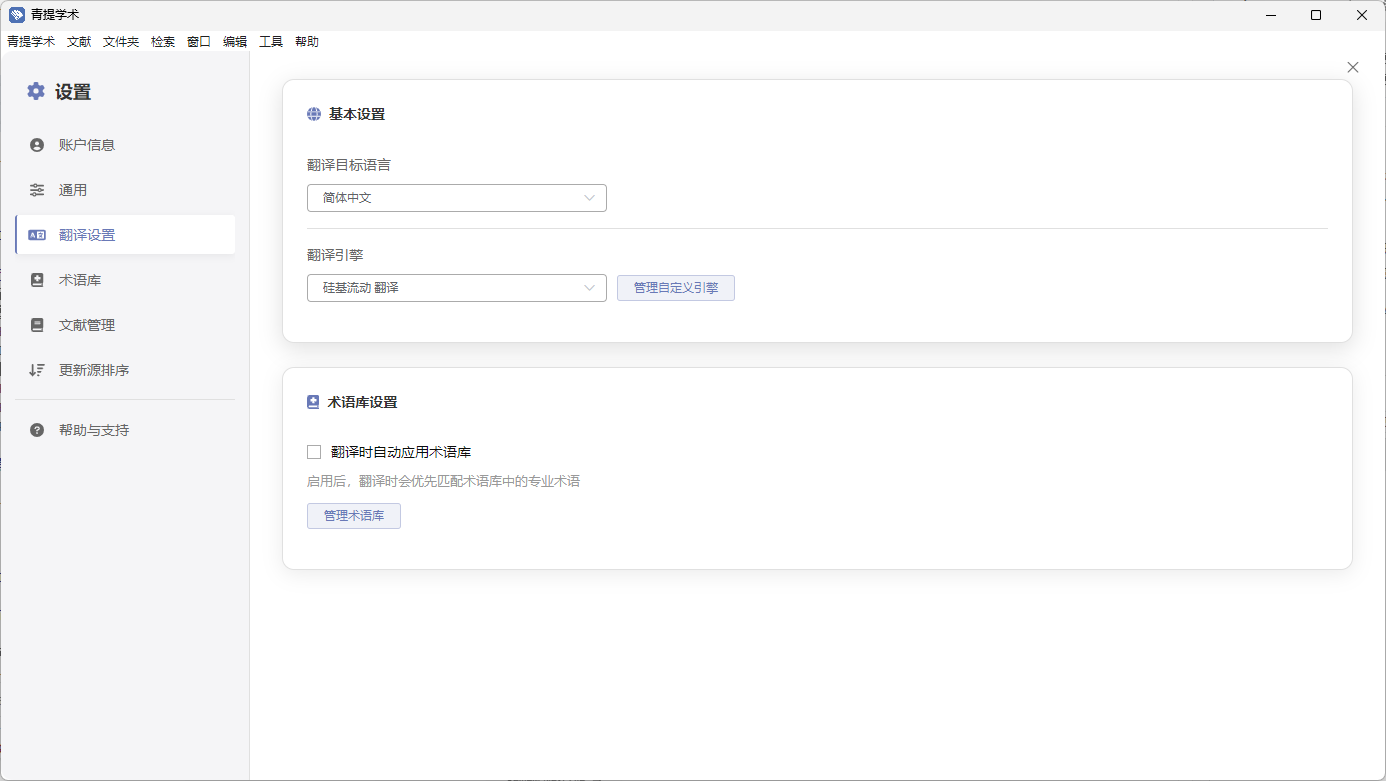Click the terminology library book icon

point(37,280)
